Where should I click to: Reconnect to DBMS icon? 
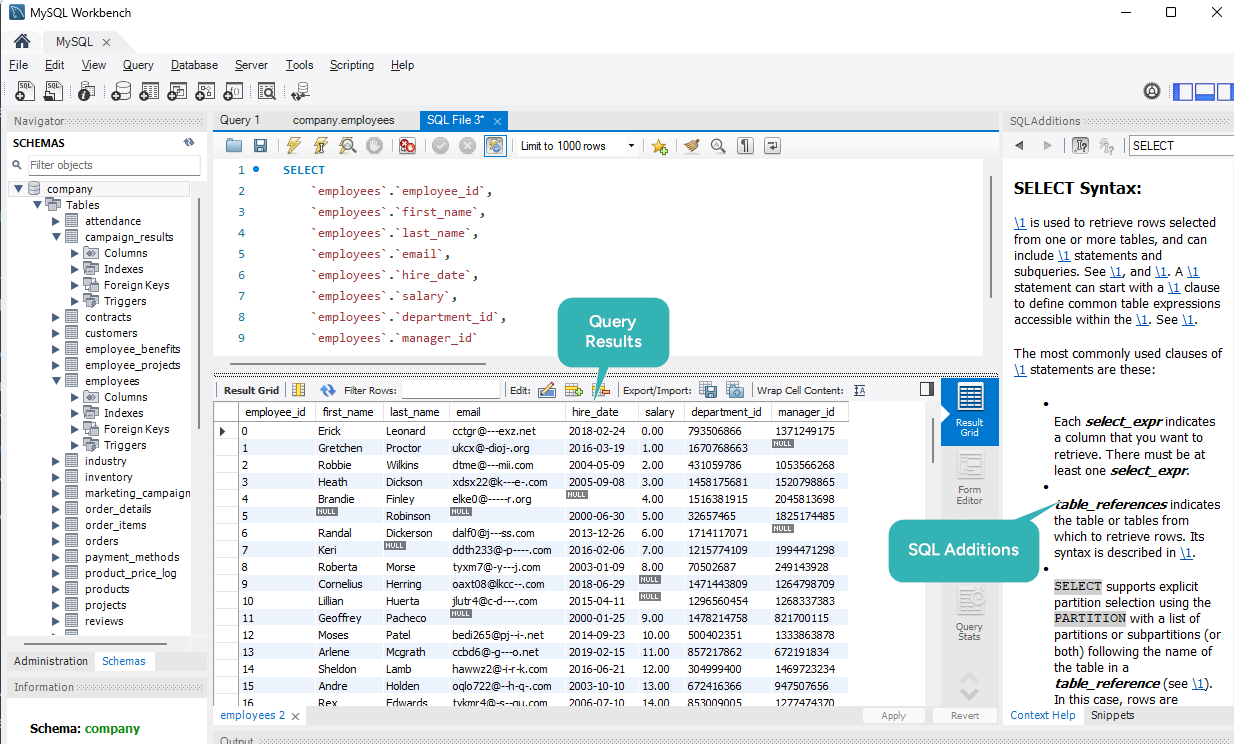300,91
